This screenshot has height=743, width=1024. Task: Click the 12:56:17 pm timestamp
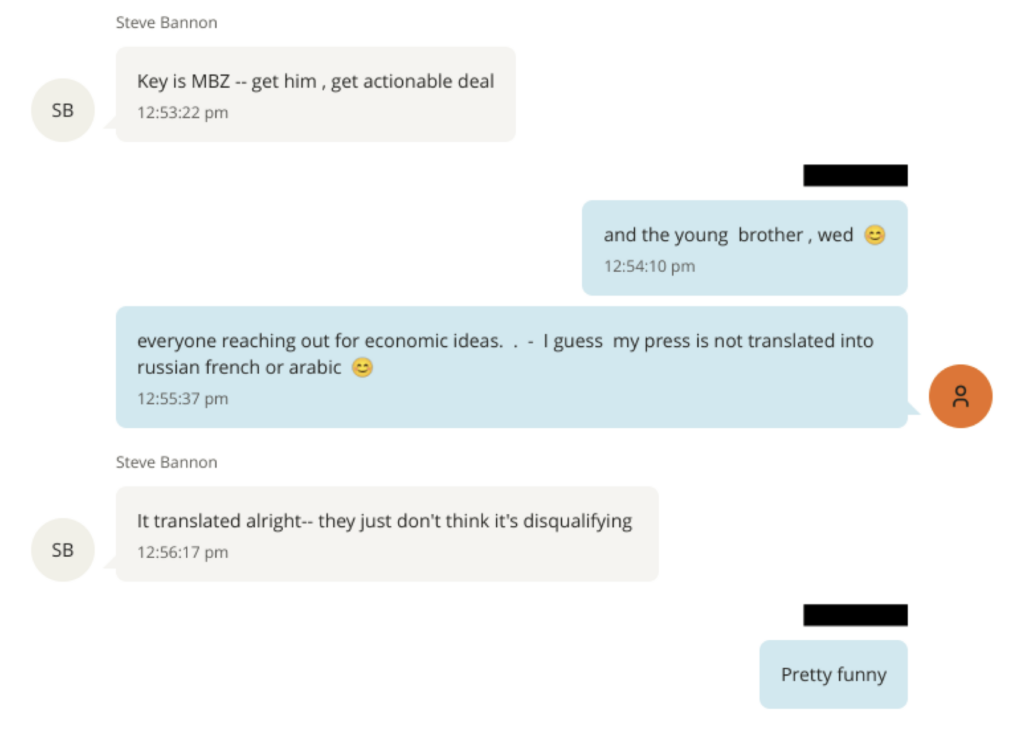(x=182, y=552)
